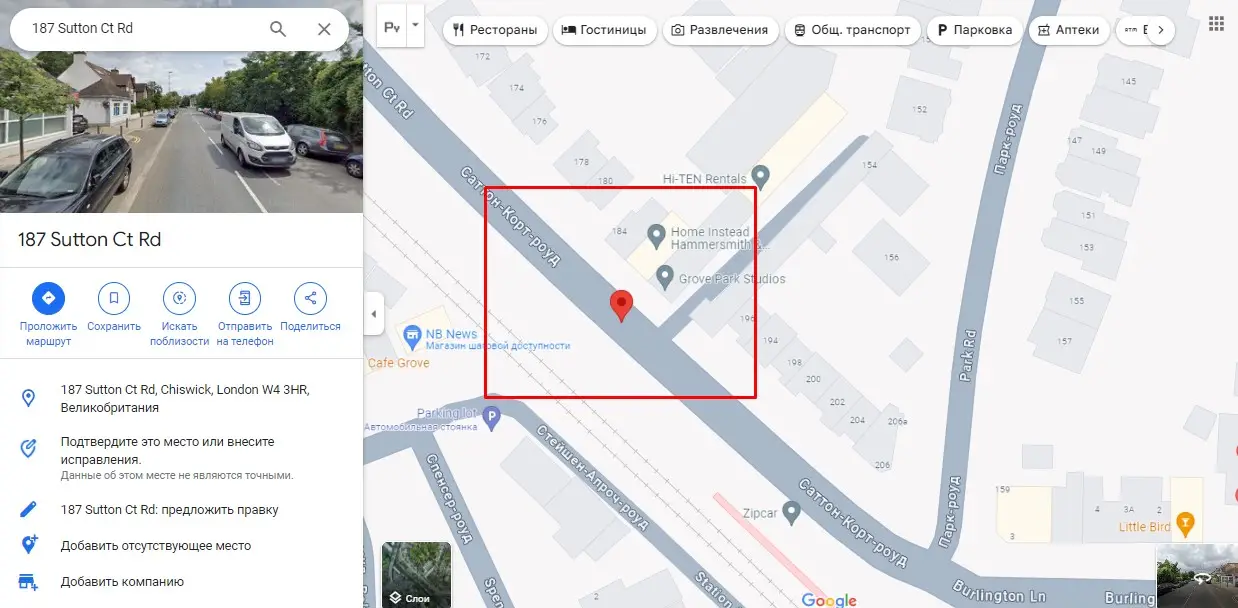Click the Искать поблизости icon
The height and width of the screenshot is (608, 1238).
(179, 297)
